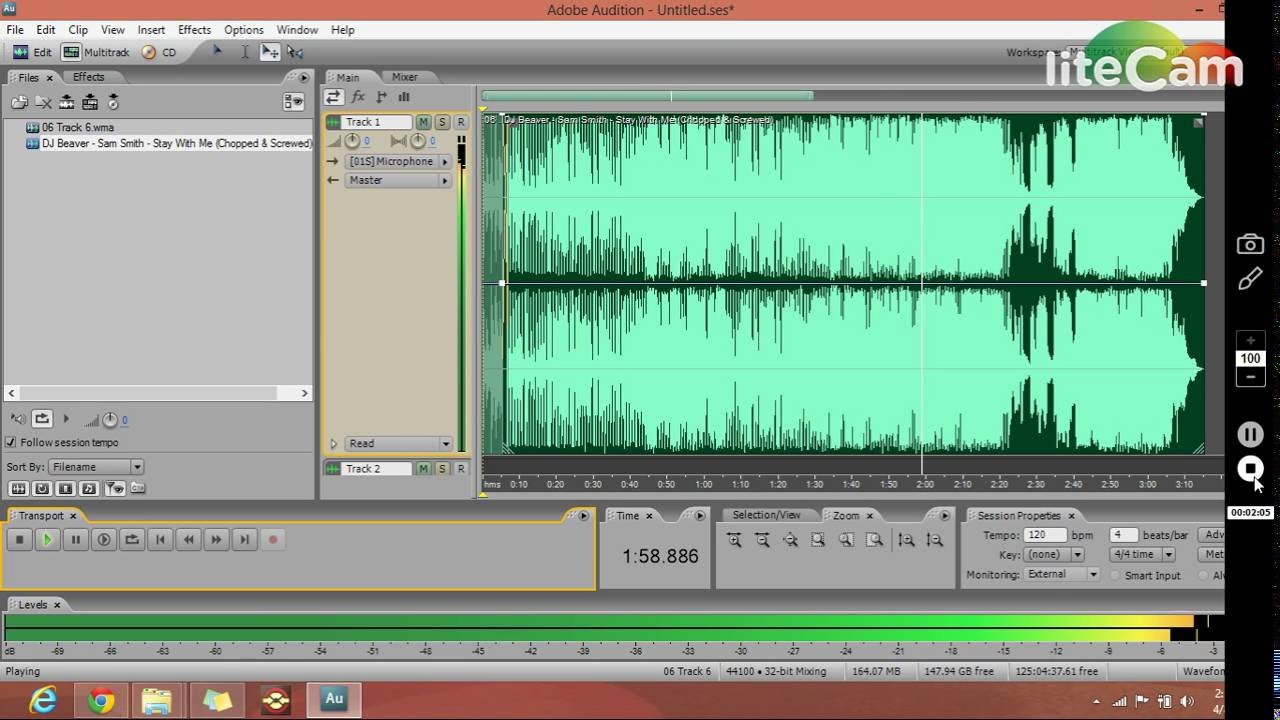Image resolution: width=1280 pixels, height=720 pixels.
Task: Open the Sort By Filename dropdown
Action: tap(96, 467)
